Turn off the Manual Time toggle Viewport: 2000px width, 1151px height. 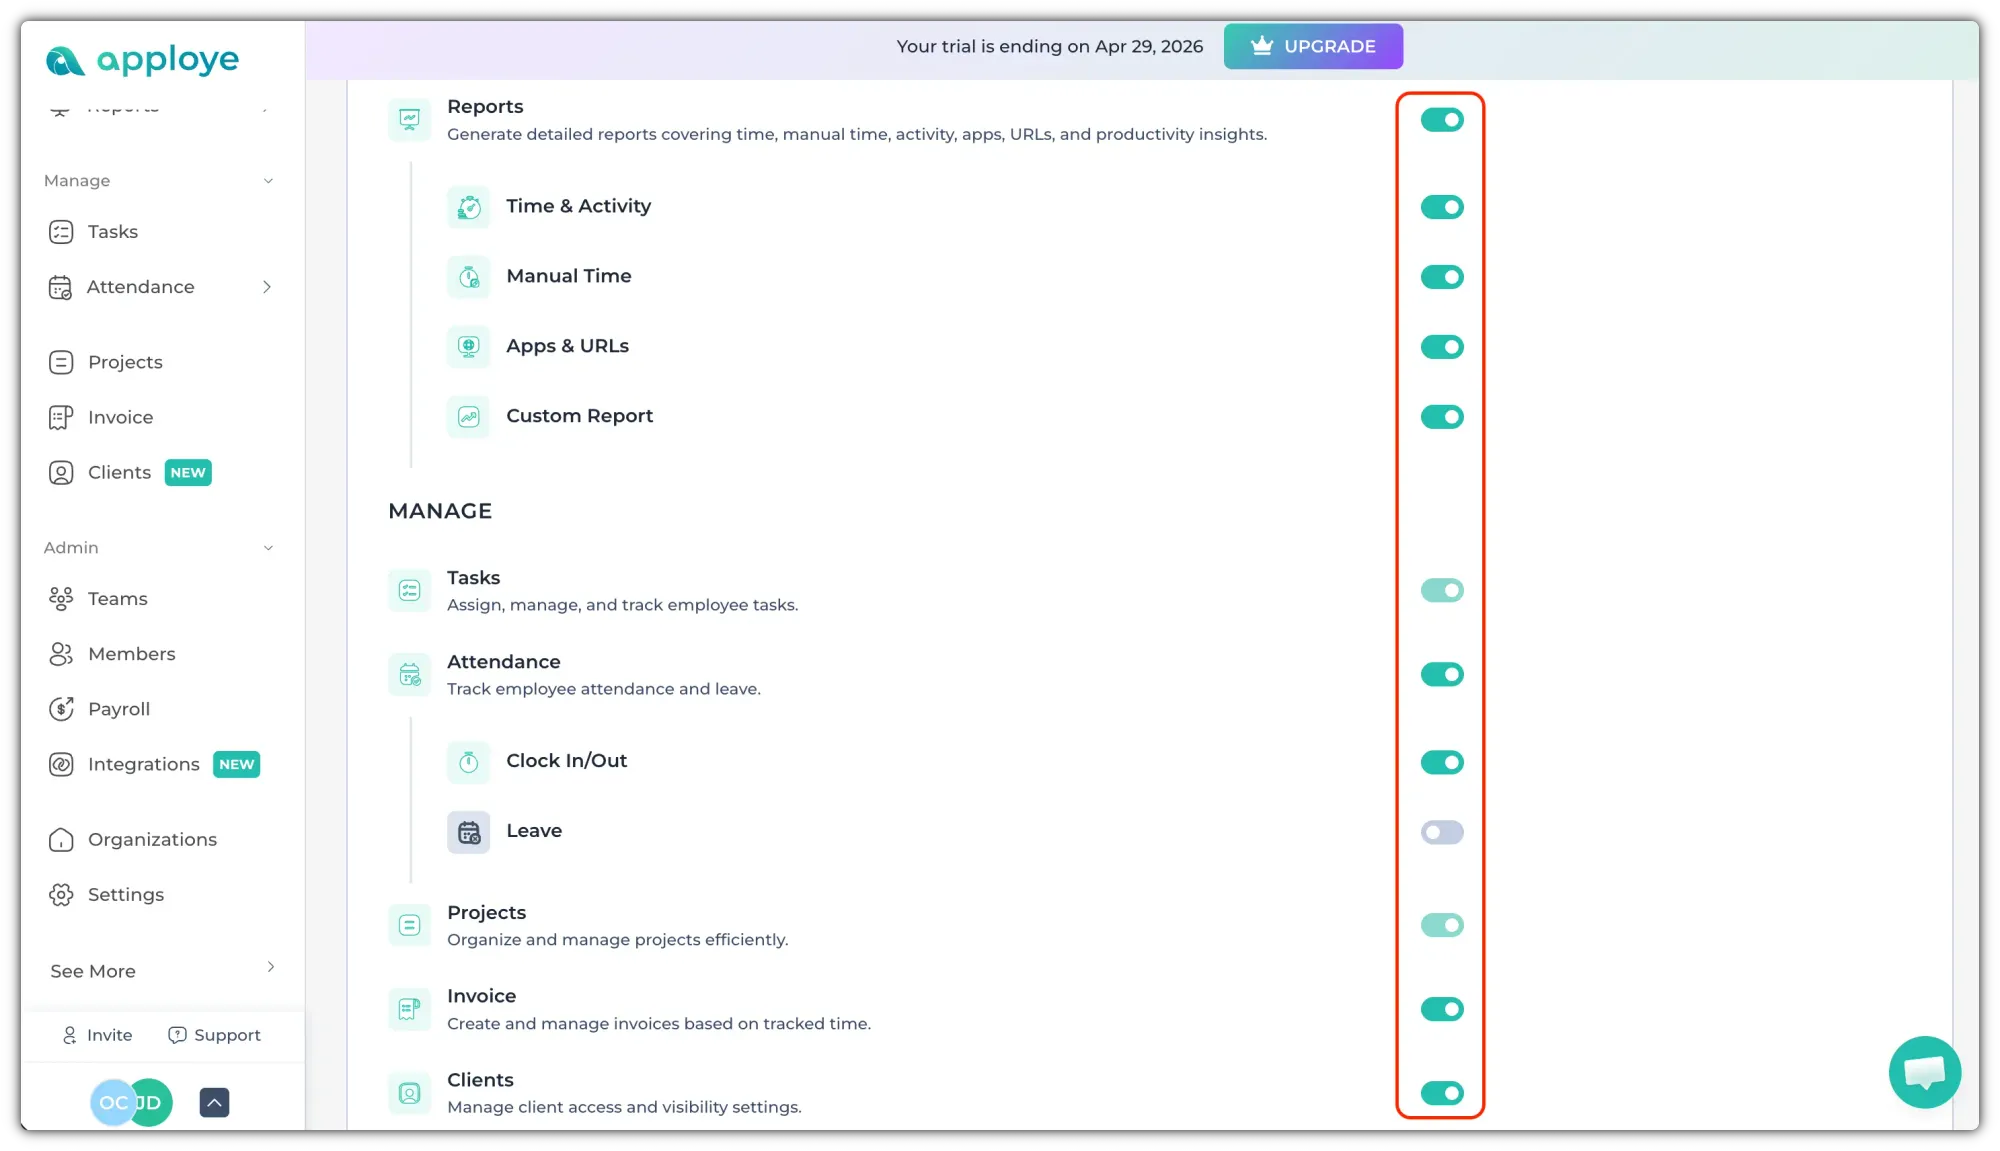[x=1441, y=277]
